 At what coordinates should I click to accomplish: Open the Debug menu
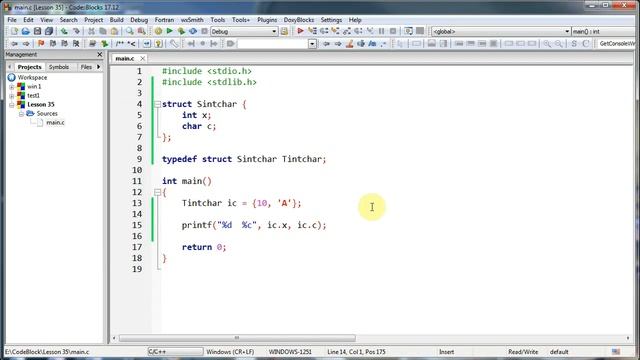pos(139,20)
